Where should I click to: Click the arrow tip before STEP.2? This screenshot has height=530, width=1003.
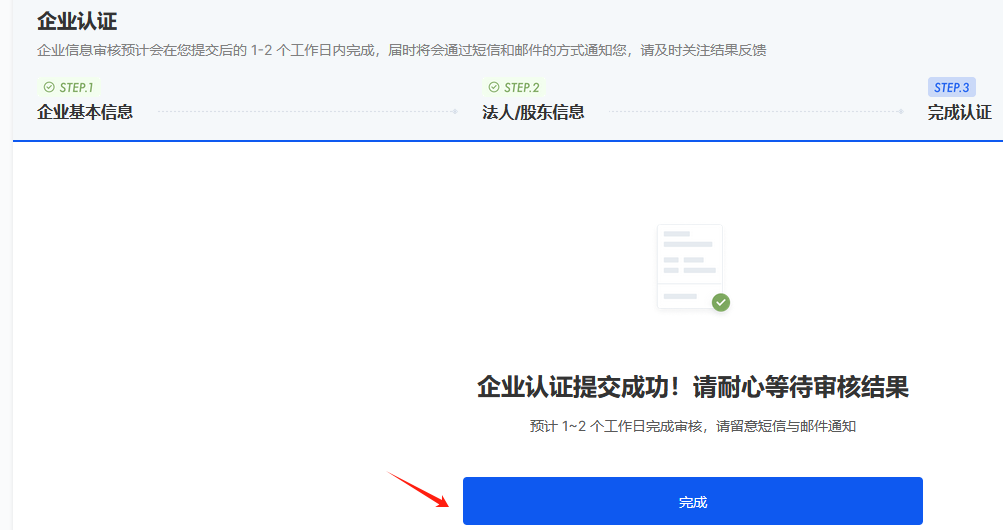[x=456, y=112]
